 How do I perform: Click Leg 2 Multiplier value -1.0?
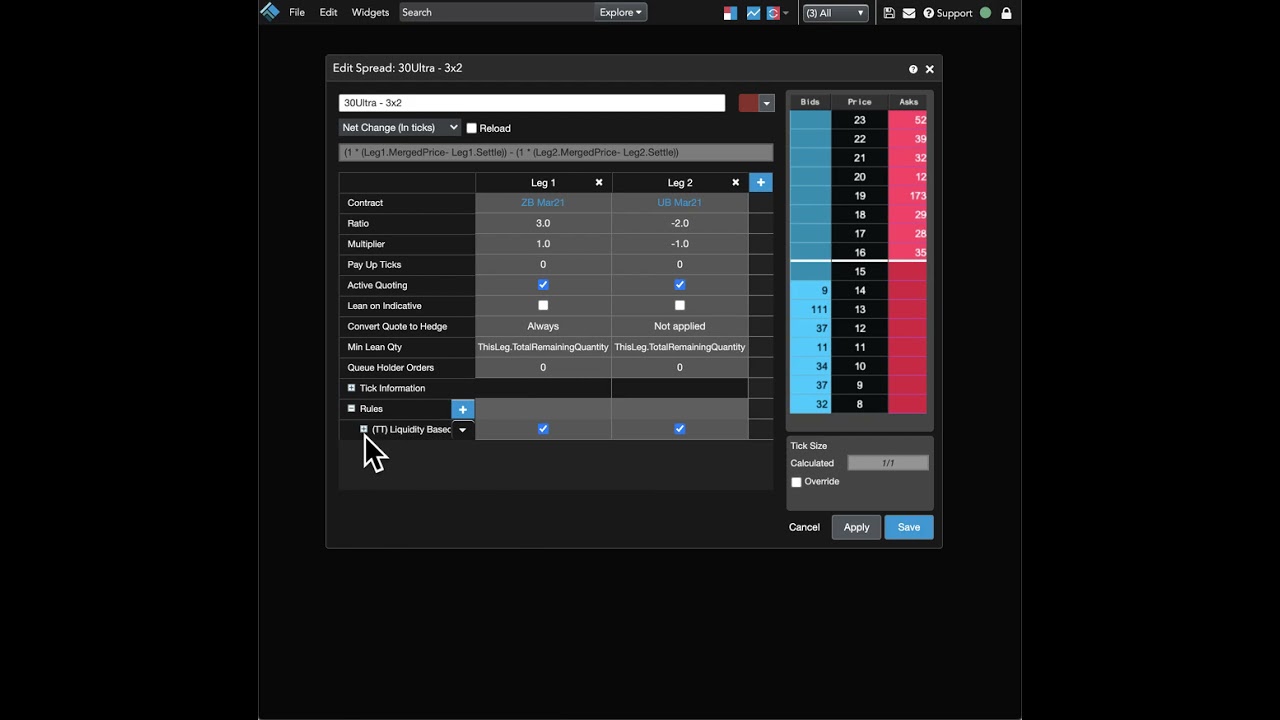pos(680,244)
